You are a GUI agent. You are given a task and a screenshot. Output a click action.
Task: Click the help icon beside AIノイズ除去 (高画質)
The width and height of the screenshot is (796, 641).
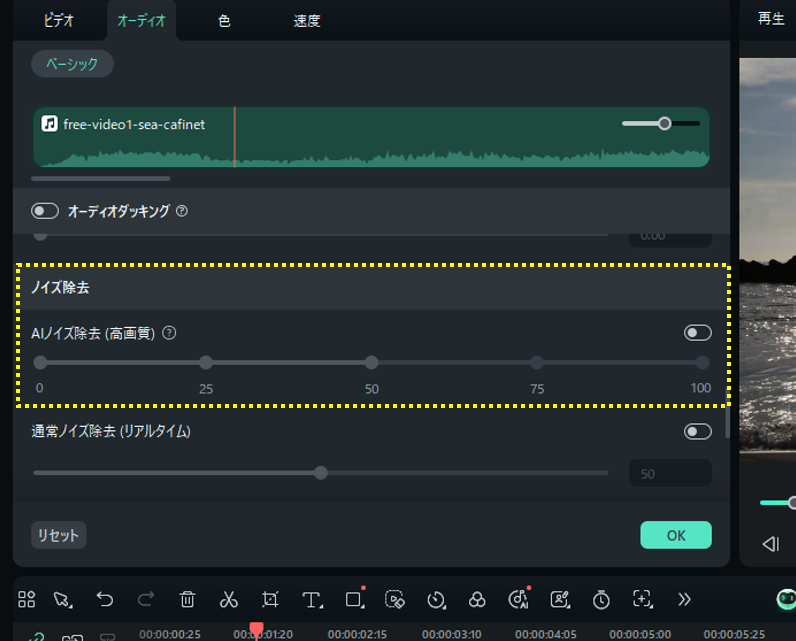(169, 333)
